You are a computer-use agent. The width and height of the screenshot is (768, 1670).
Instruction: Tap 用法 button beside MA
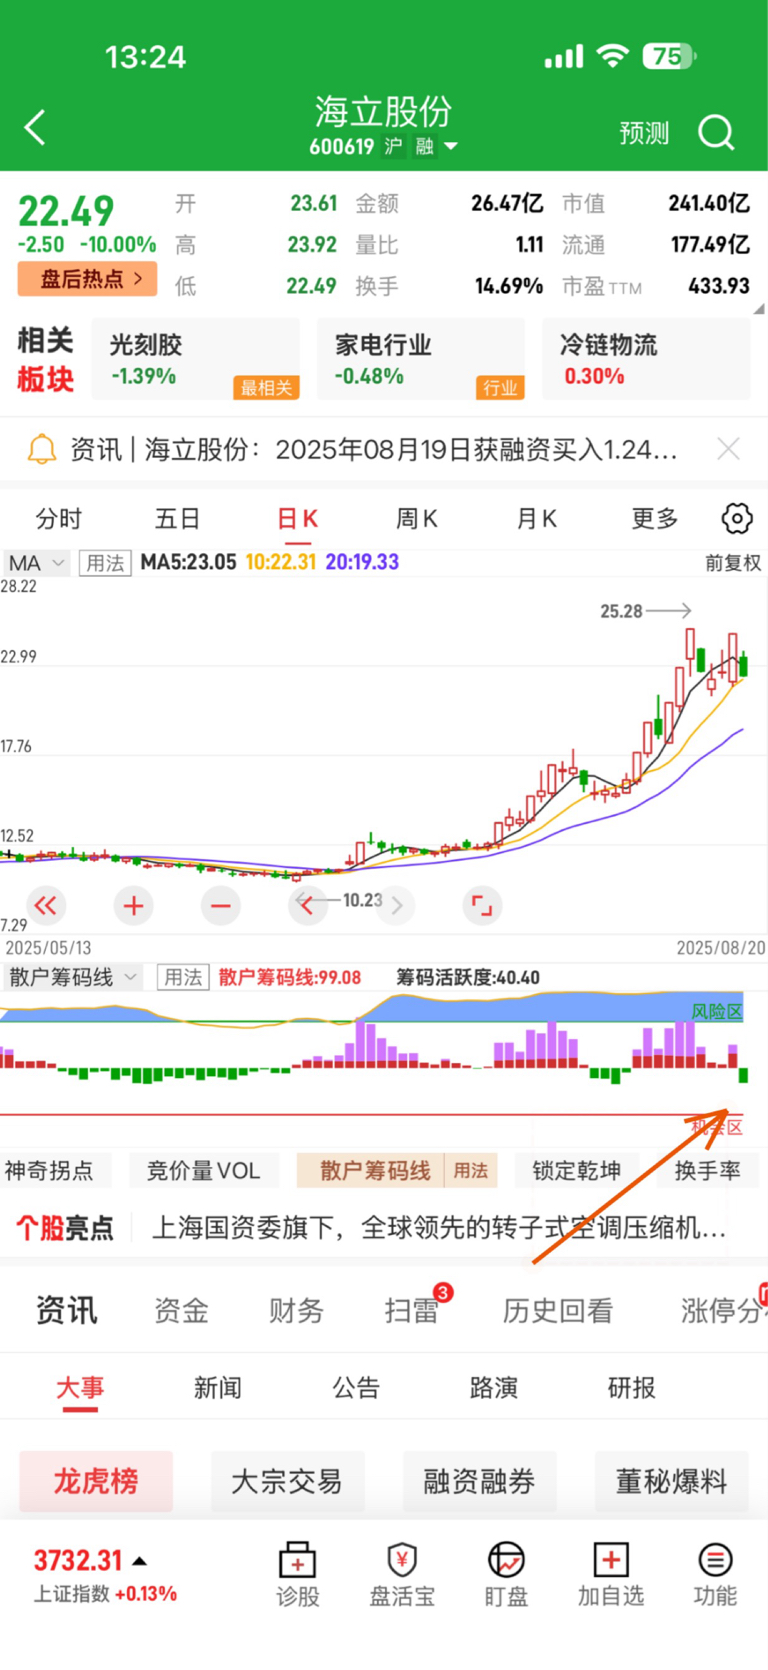point(105,563)
